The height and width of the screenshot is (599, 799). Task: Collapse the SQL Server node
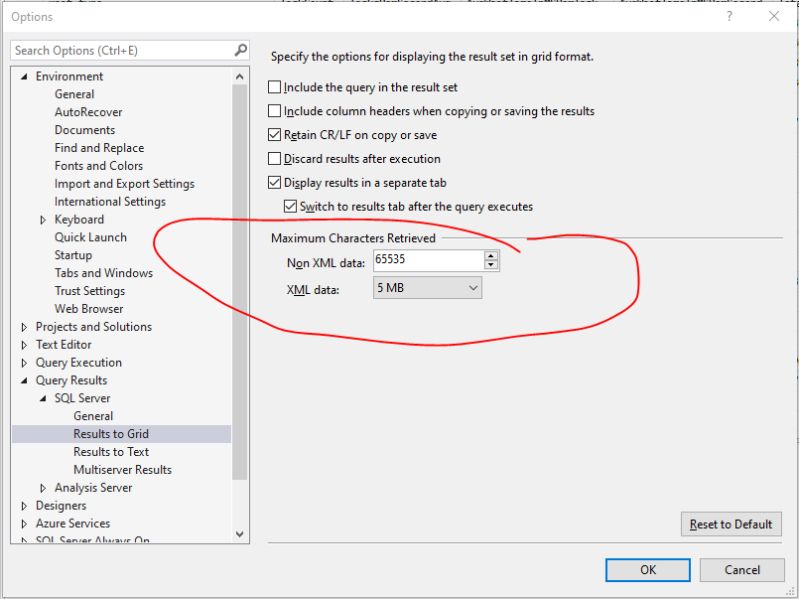point(43,398)
